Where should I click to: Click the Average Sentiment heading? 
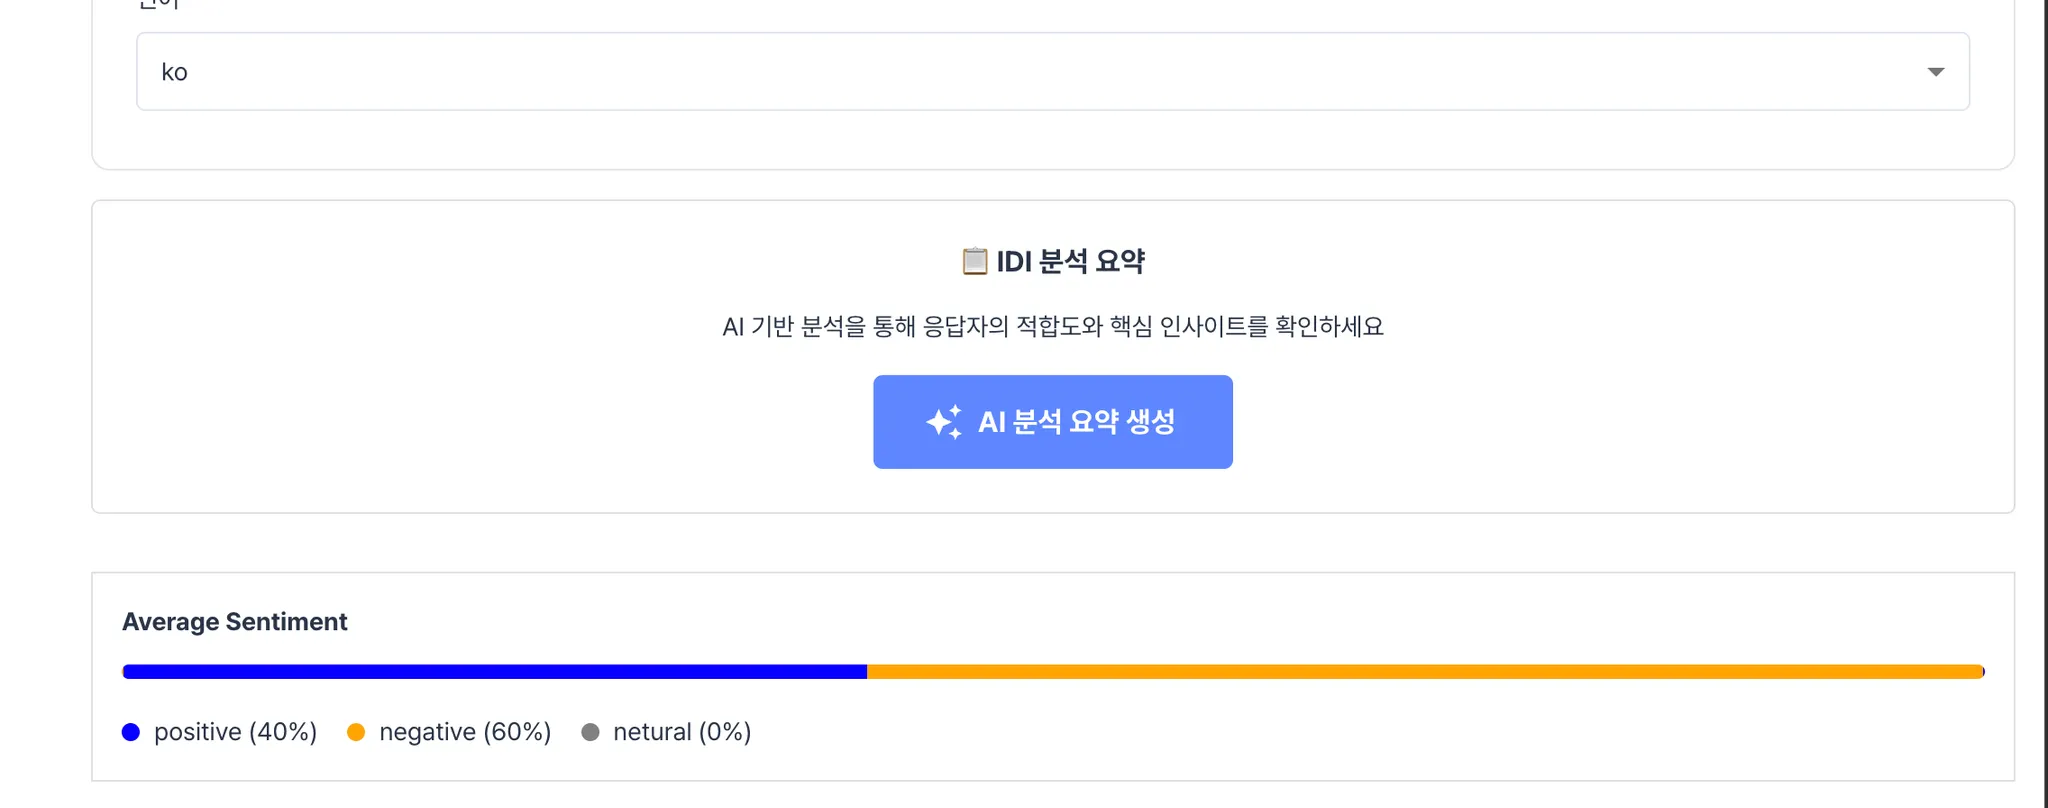235,622
